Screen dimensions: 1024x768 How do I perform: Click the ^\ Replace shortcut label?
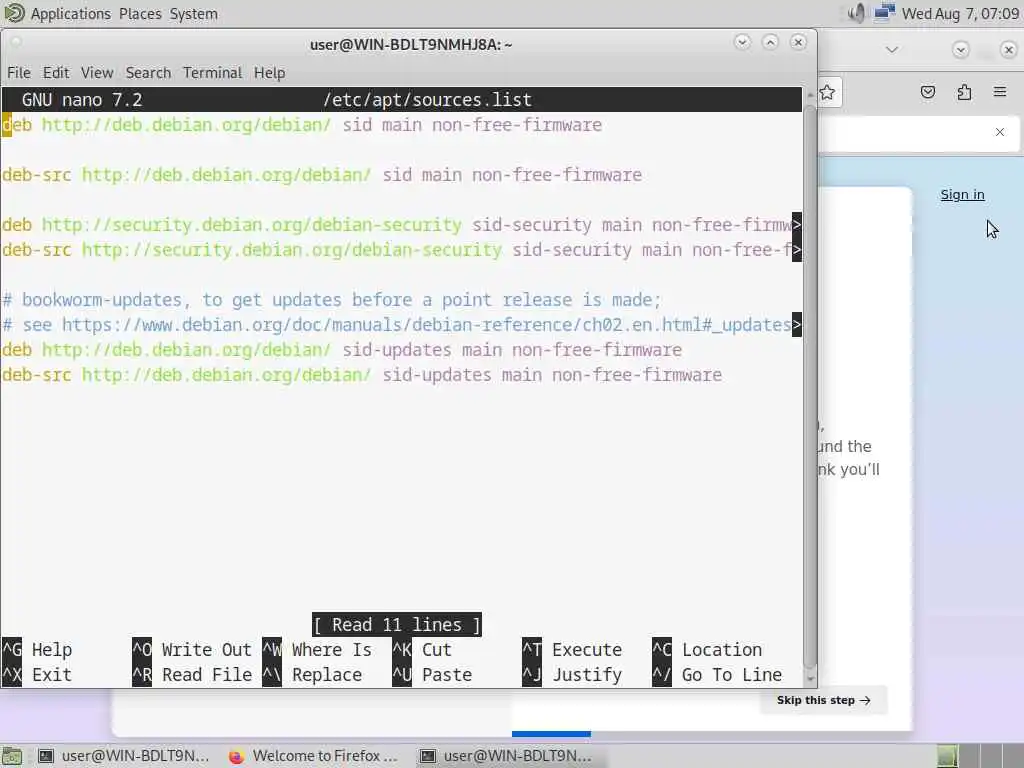(x=312, y=675)
